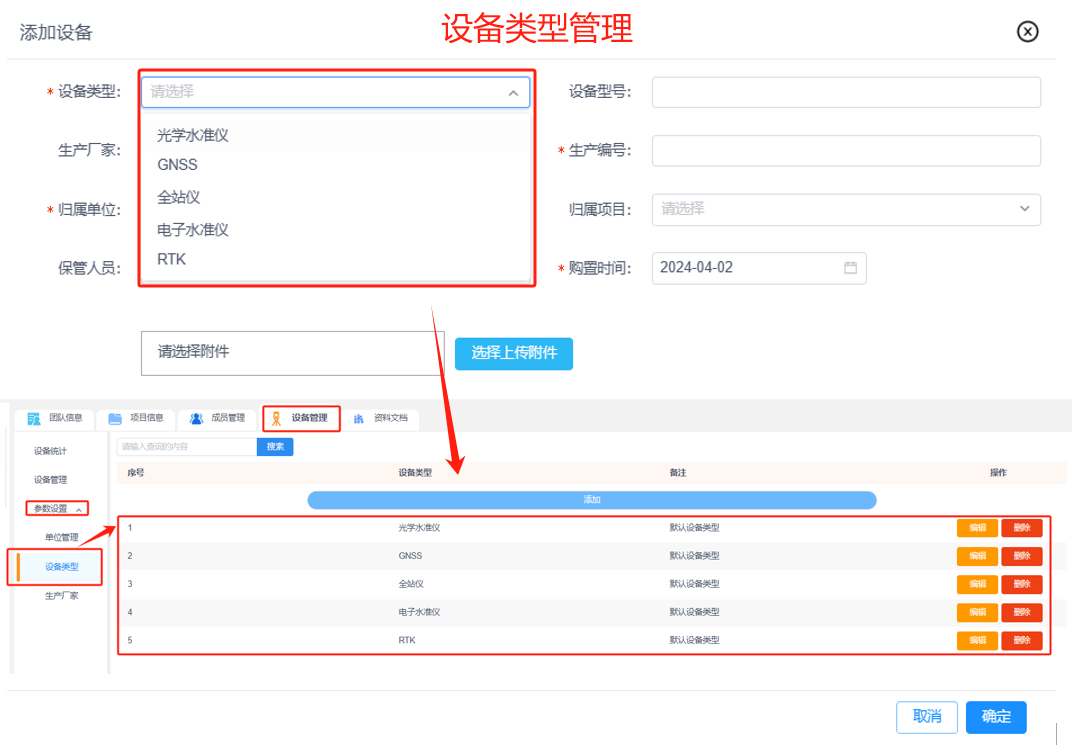Expand the 归属项目 dropdown
This screenshot has height=745, width=1072.
[1024, 209]
